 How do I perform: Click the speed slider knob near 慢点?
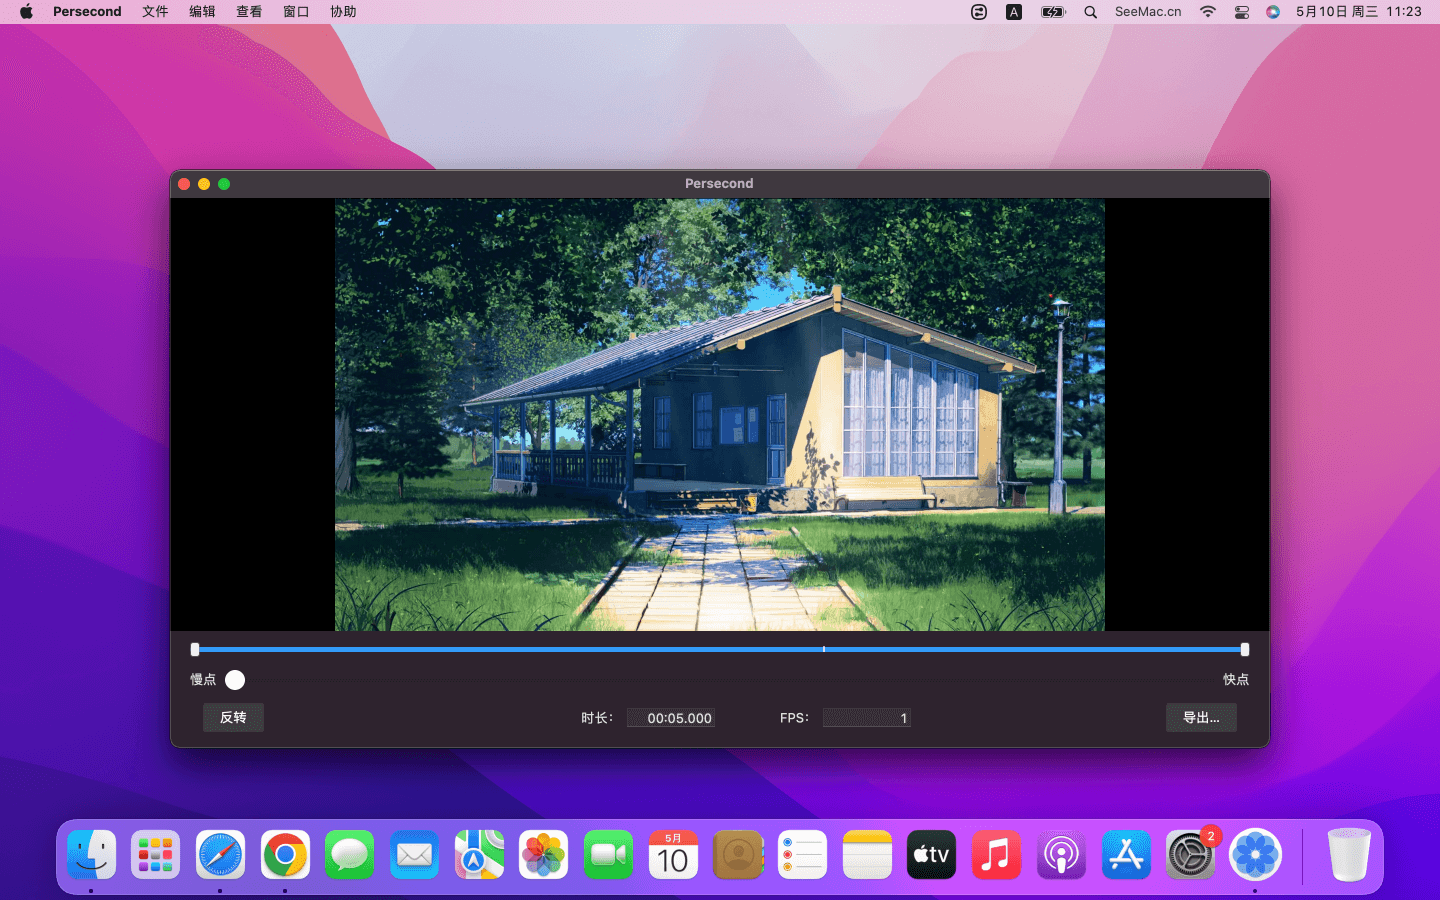pos(235,680)
